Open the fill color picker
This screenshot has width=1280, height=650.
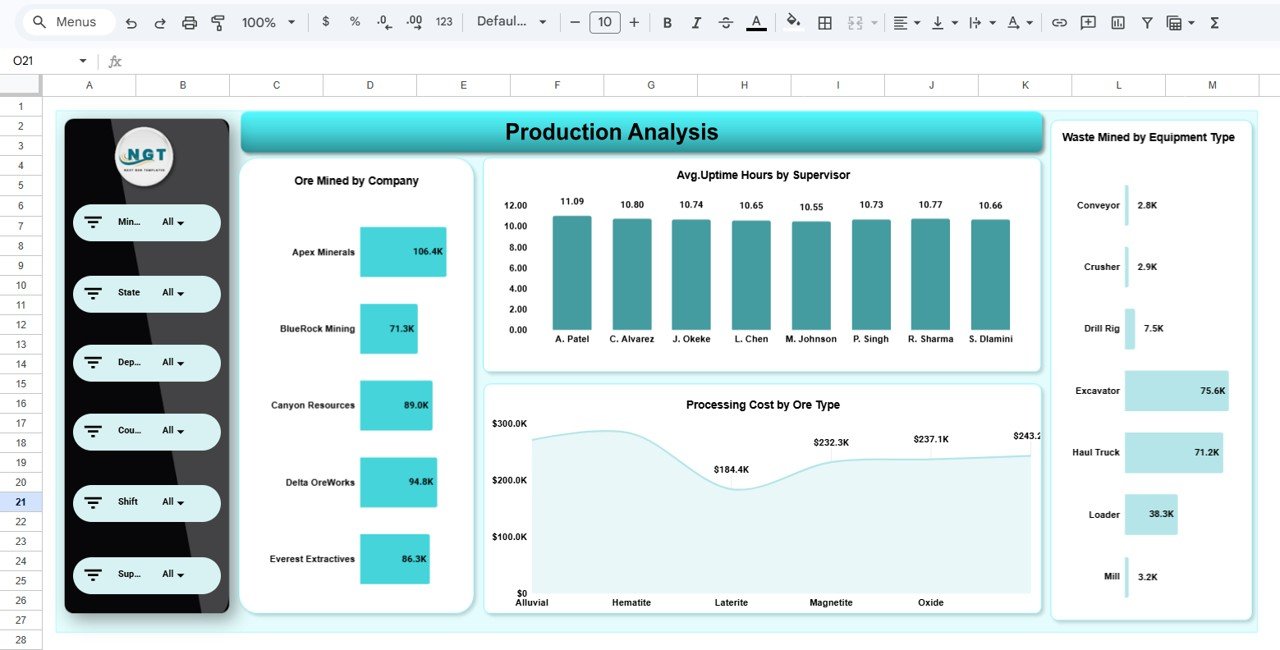coord(793,22)
